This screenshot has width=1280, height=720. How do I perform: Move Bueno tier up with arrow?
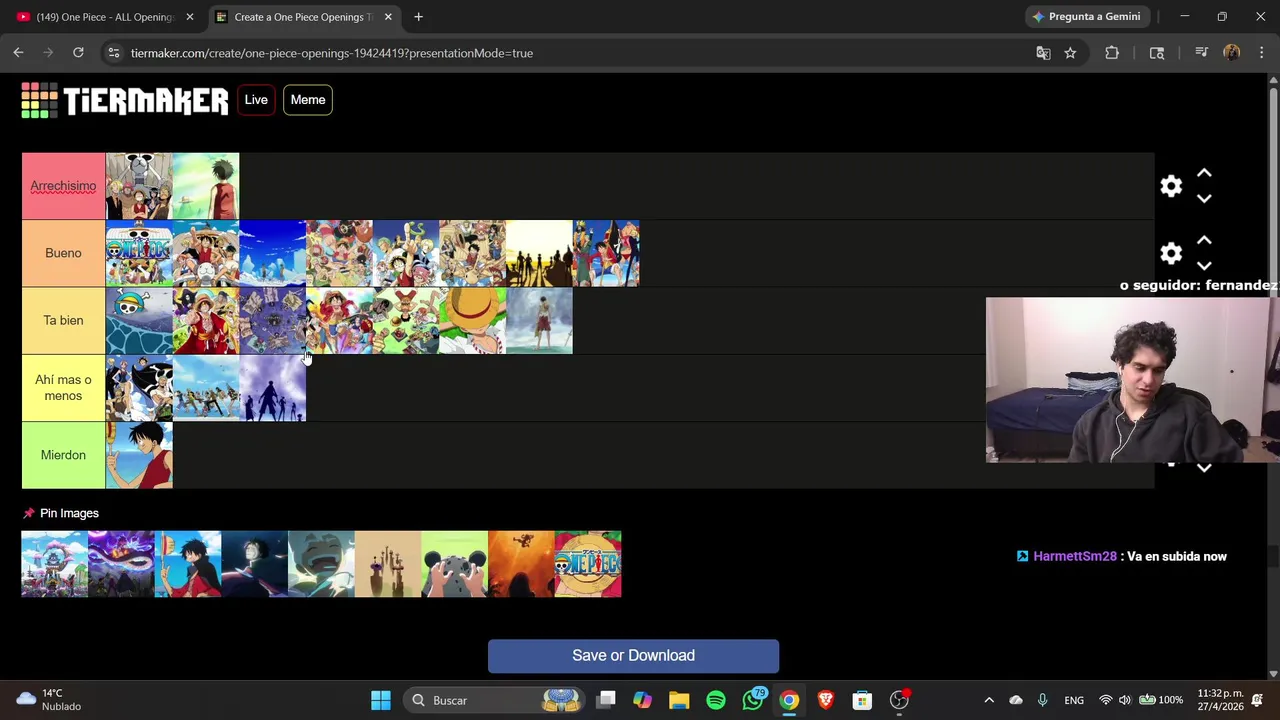click(1204, 241)
